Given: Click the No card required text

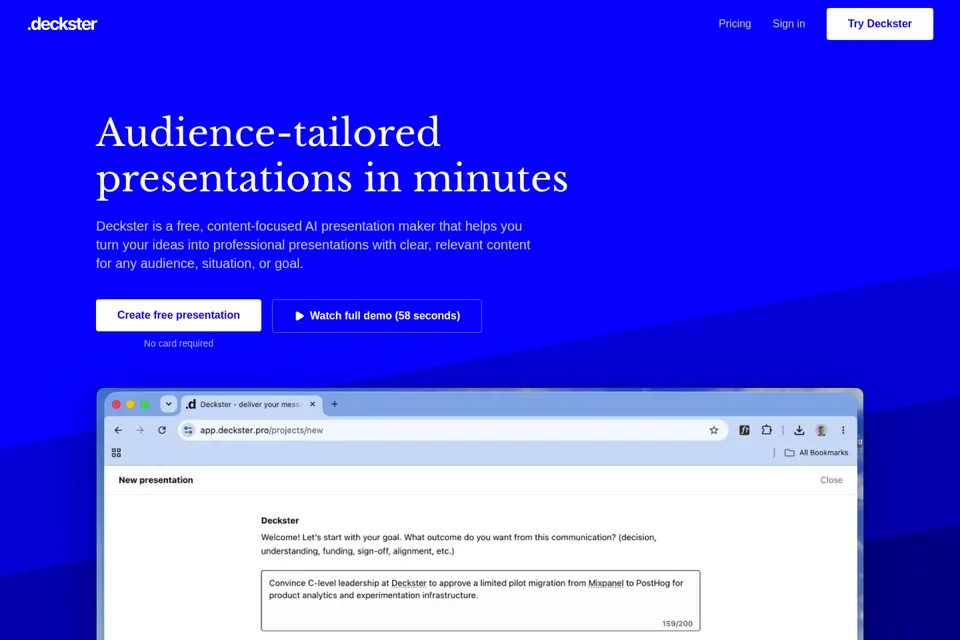Looking at the screenshot, I should pyautogui.click(x=179, y=344).
